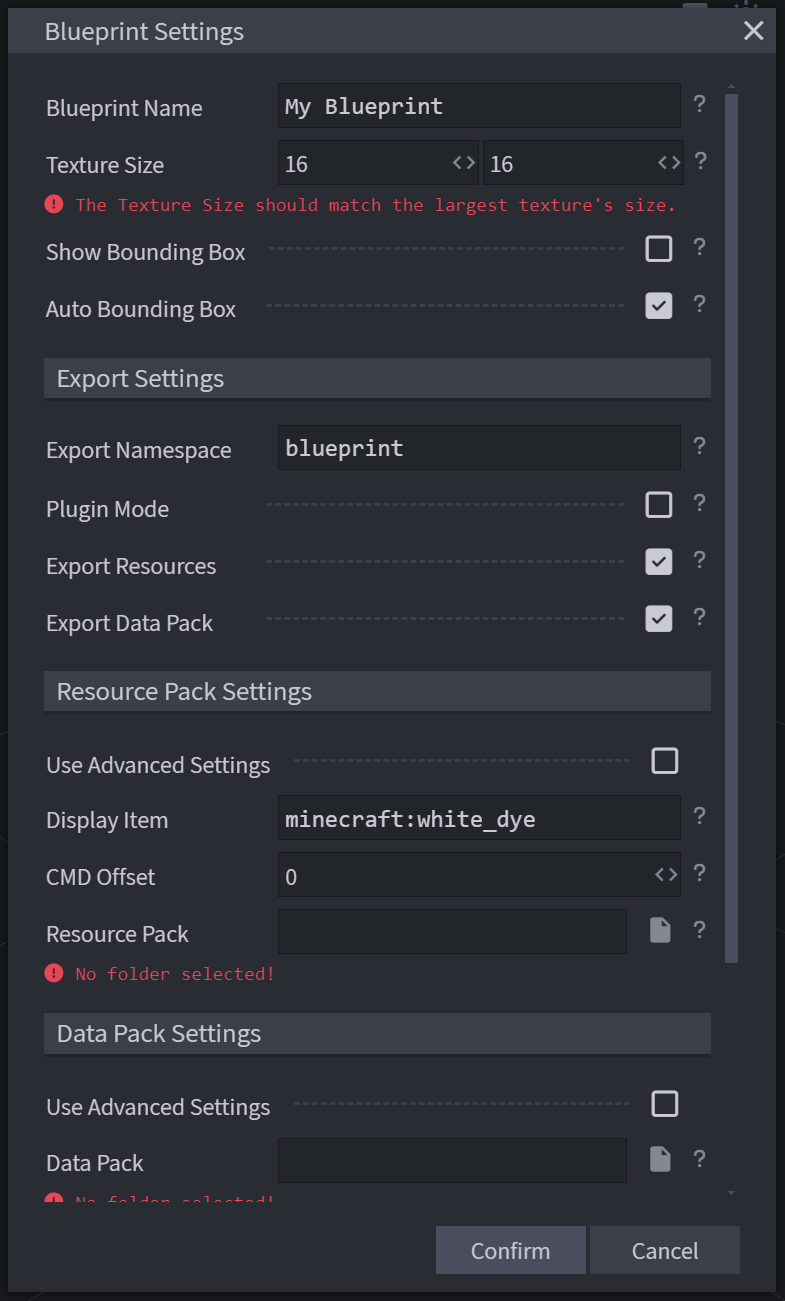The height and width of the screenshot is (1301, 785).
Task: Click the Blueprint Settings title text
Action: pyautogui.click(x=144, y=32)
